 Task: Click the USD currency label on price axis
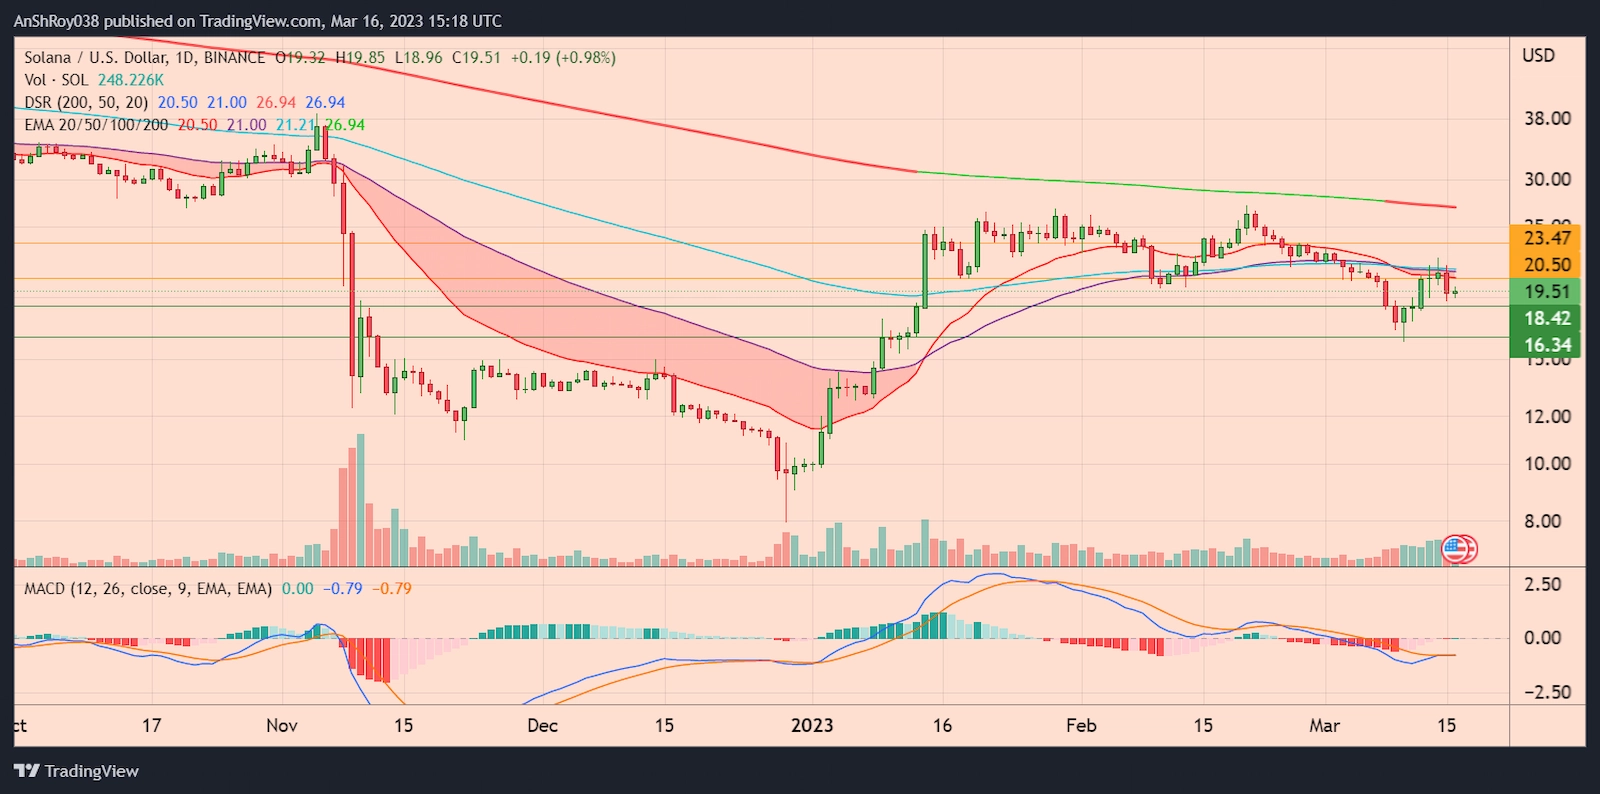[x=1538, y=56]
